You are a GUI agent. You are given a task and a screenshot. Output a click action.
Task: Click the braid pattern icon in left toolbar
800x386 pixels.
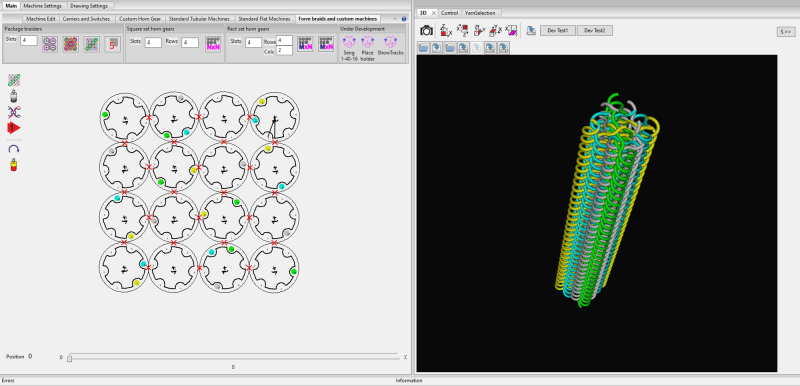click(x=14, y=80)
